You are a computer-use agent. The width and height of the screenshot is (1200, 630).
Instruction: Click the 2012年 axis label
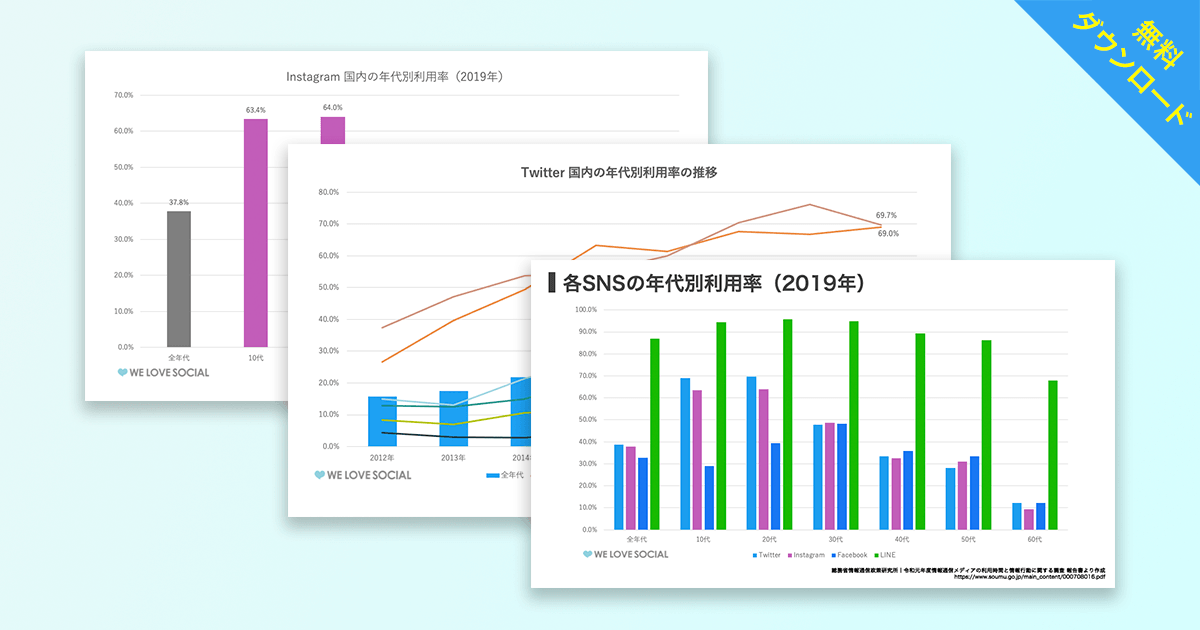[x=382, y=457]
